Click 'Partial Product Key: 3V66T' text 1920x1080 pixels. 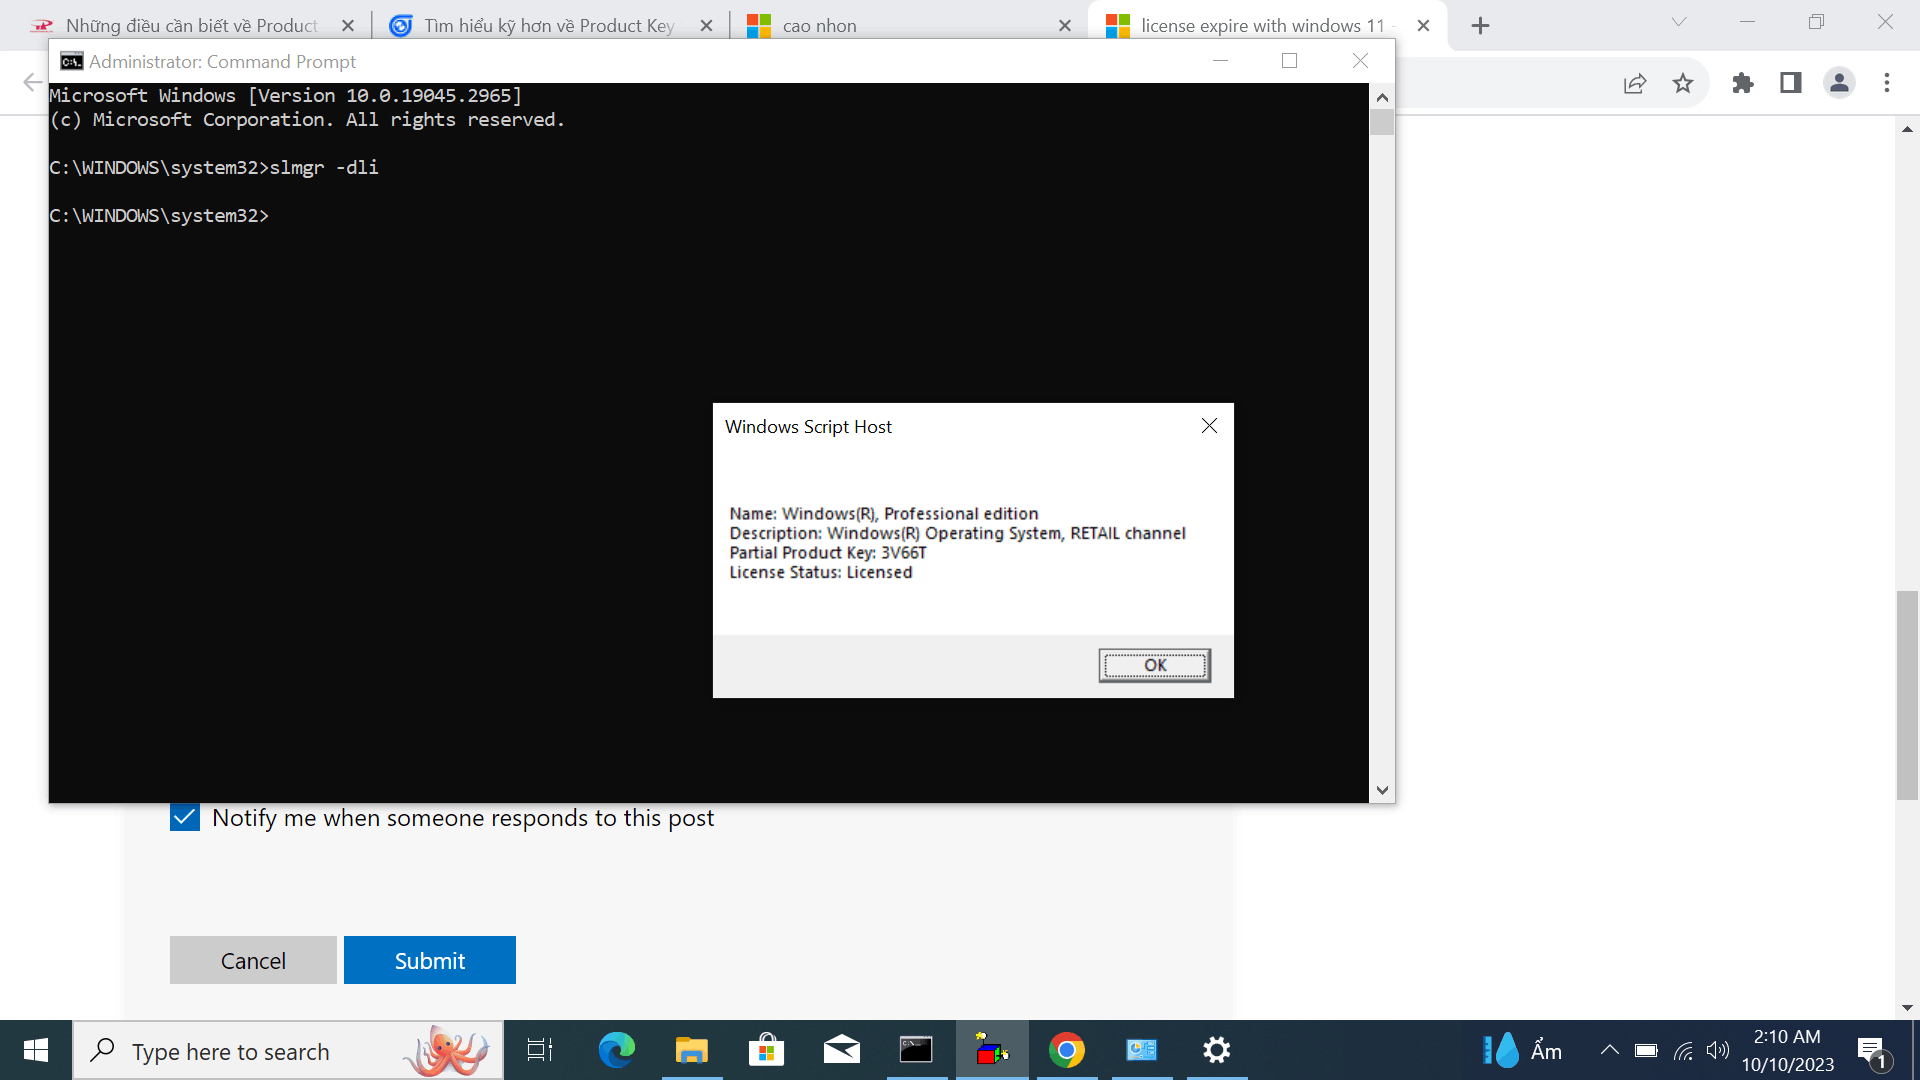tap(828, 553)
